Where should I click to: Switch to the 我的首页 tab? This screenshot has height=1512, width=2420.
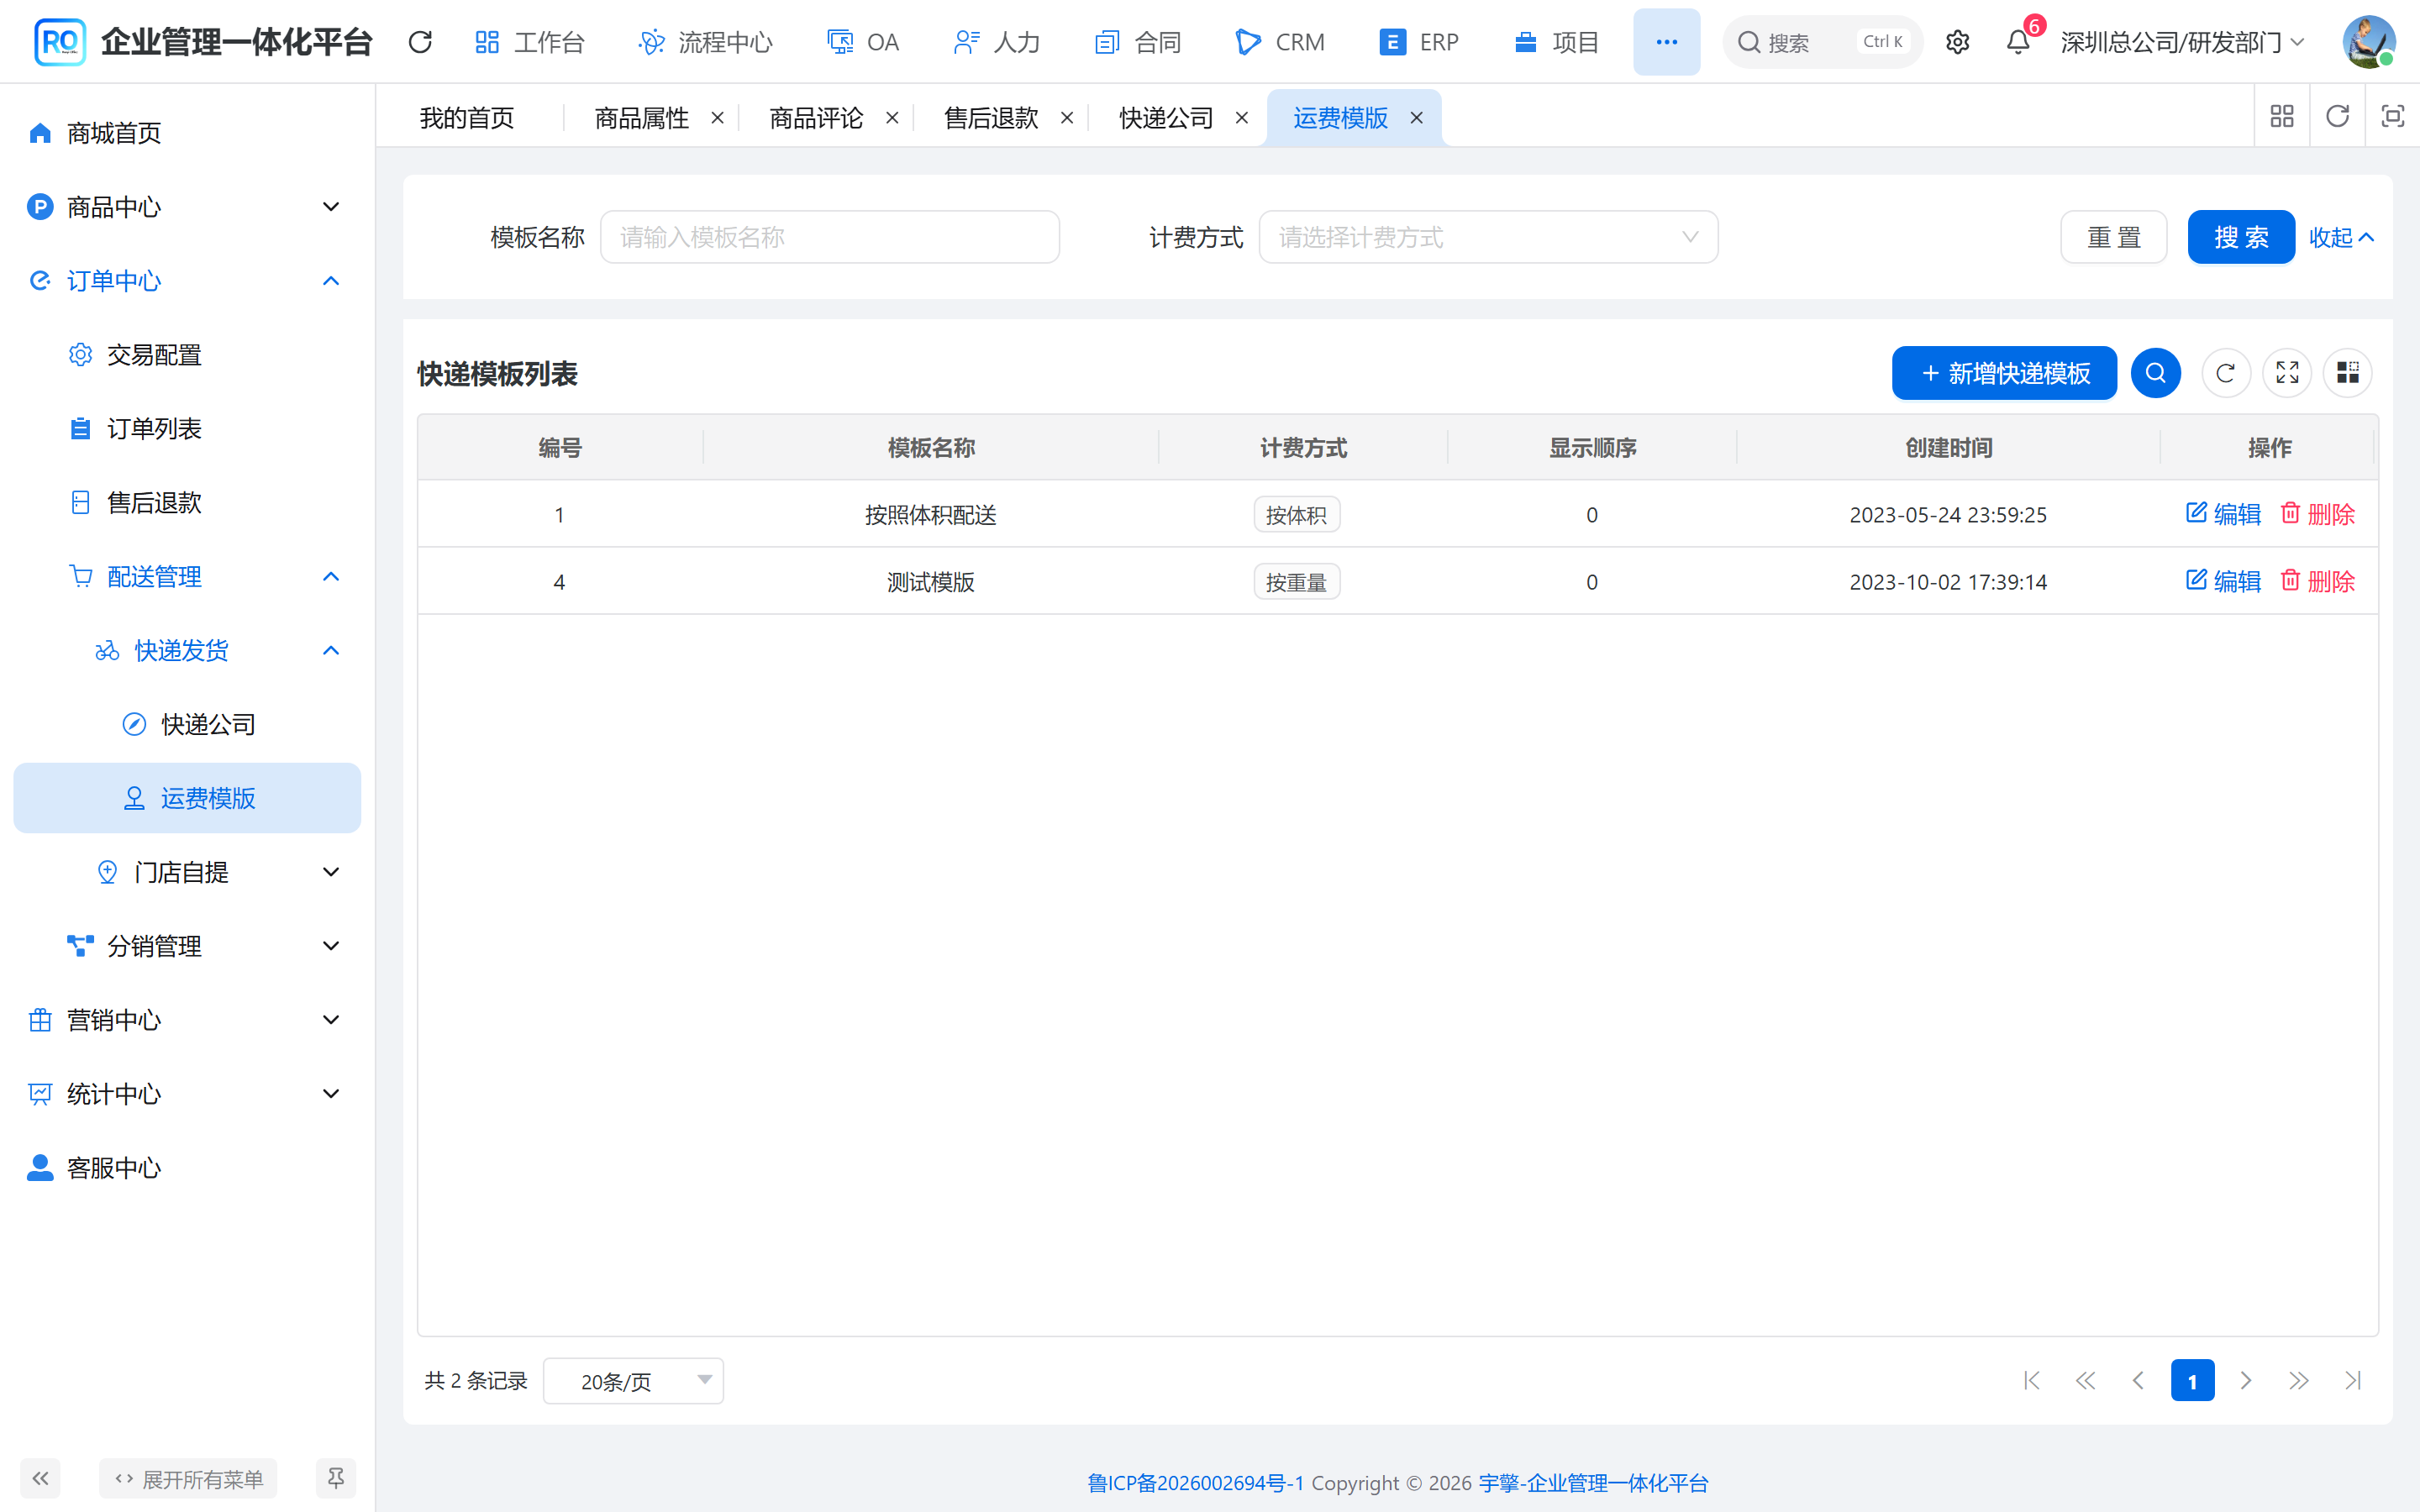coord(467,118)
